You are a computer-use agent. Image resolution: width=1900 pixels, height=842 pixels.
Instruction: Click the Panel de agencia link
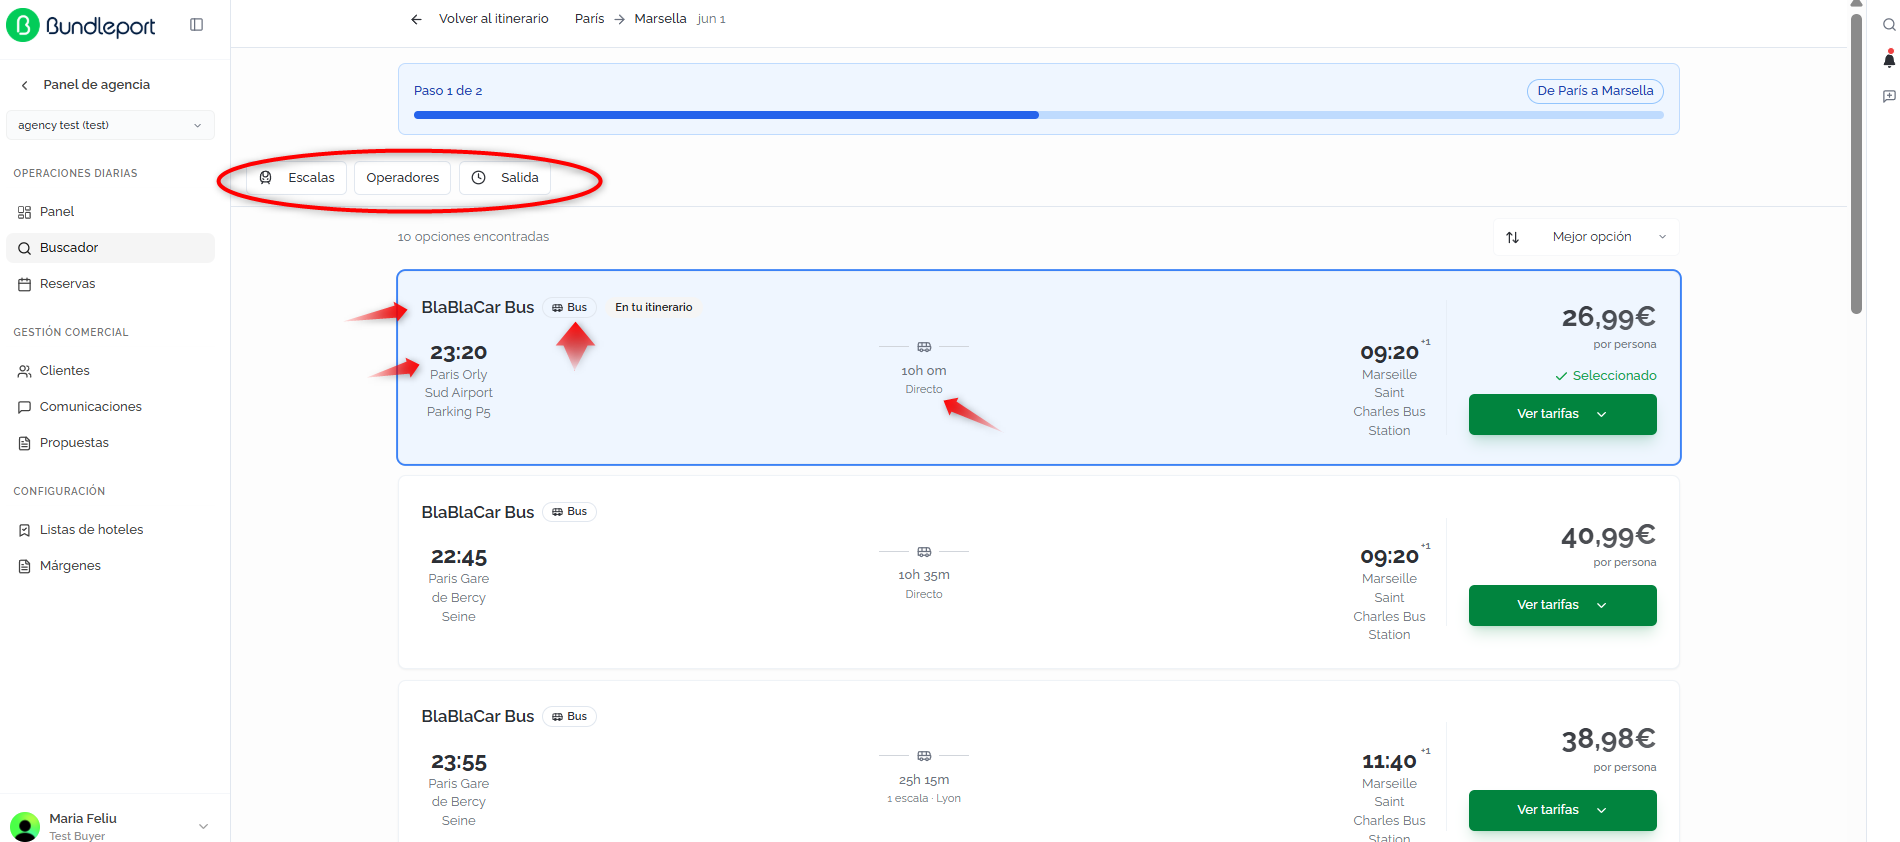point(97,85)
